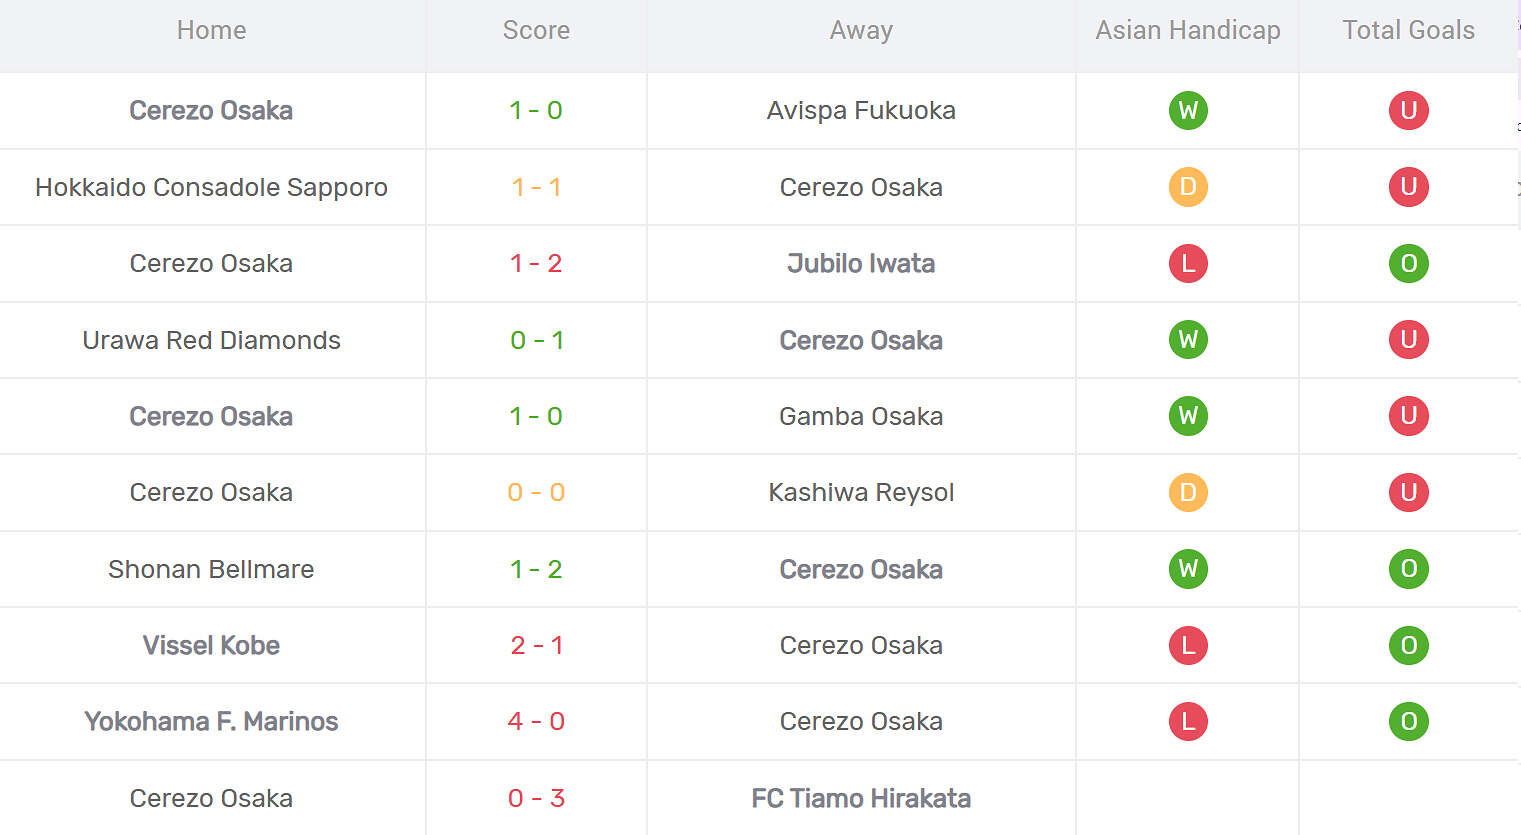
Task: Click the Total Goals column header
Action: (1408, 30)
